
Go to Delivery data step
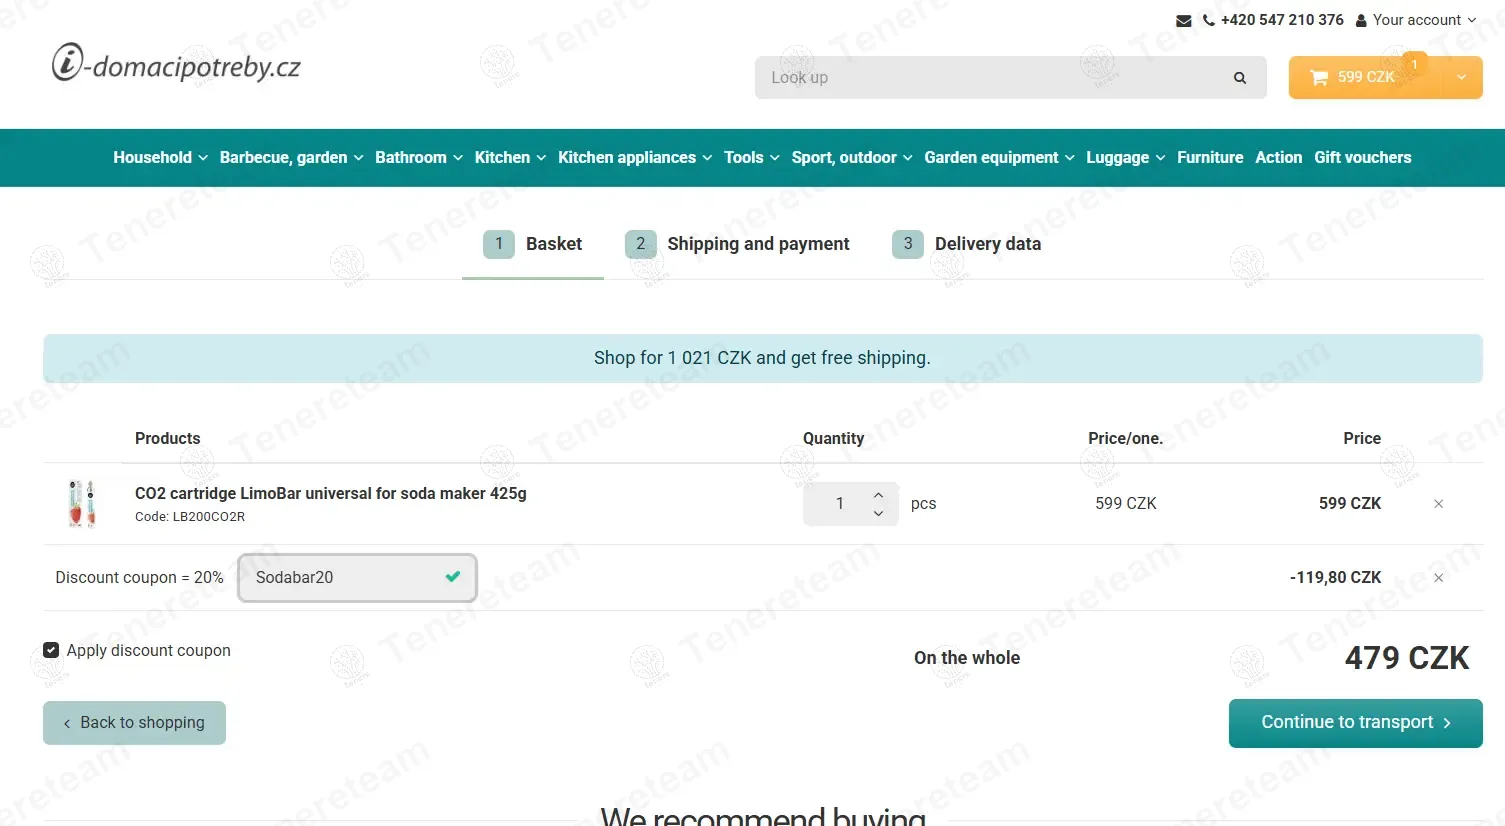tap(967, 244)
